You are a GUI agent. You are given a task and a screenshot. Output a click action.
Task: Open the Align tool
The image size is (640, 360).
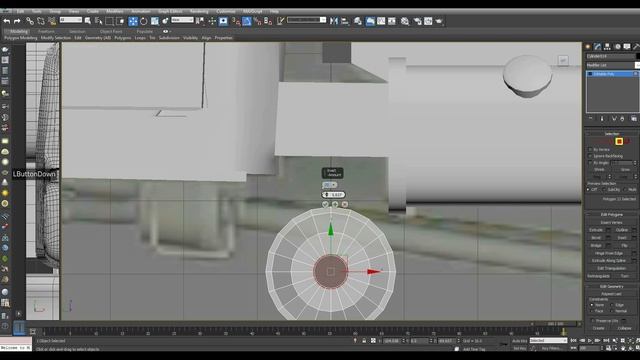tap(345, 21)
